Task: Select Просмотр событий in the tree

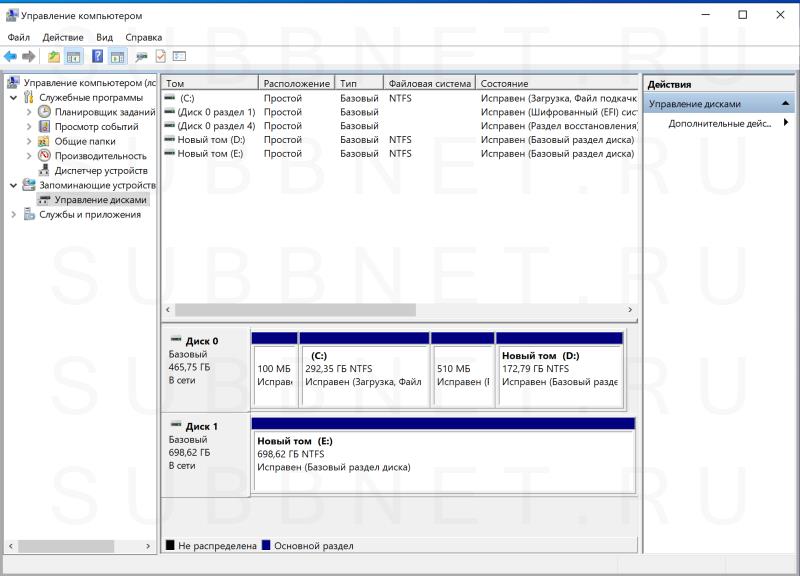Action: (96, 127)
